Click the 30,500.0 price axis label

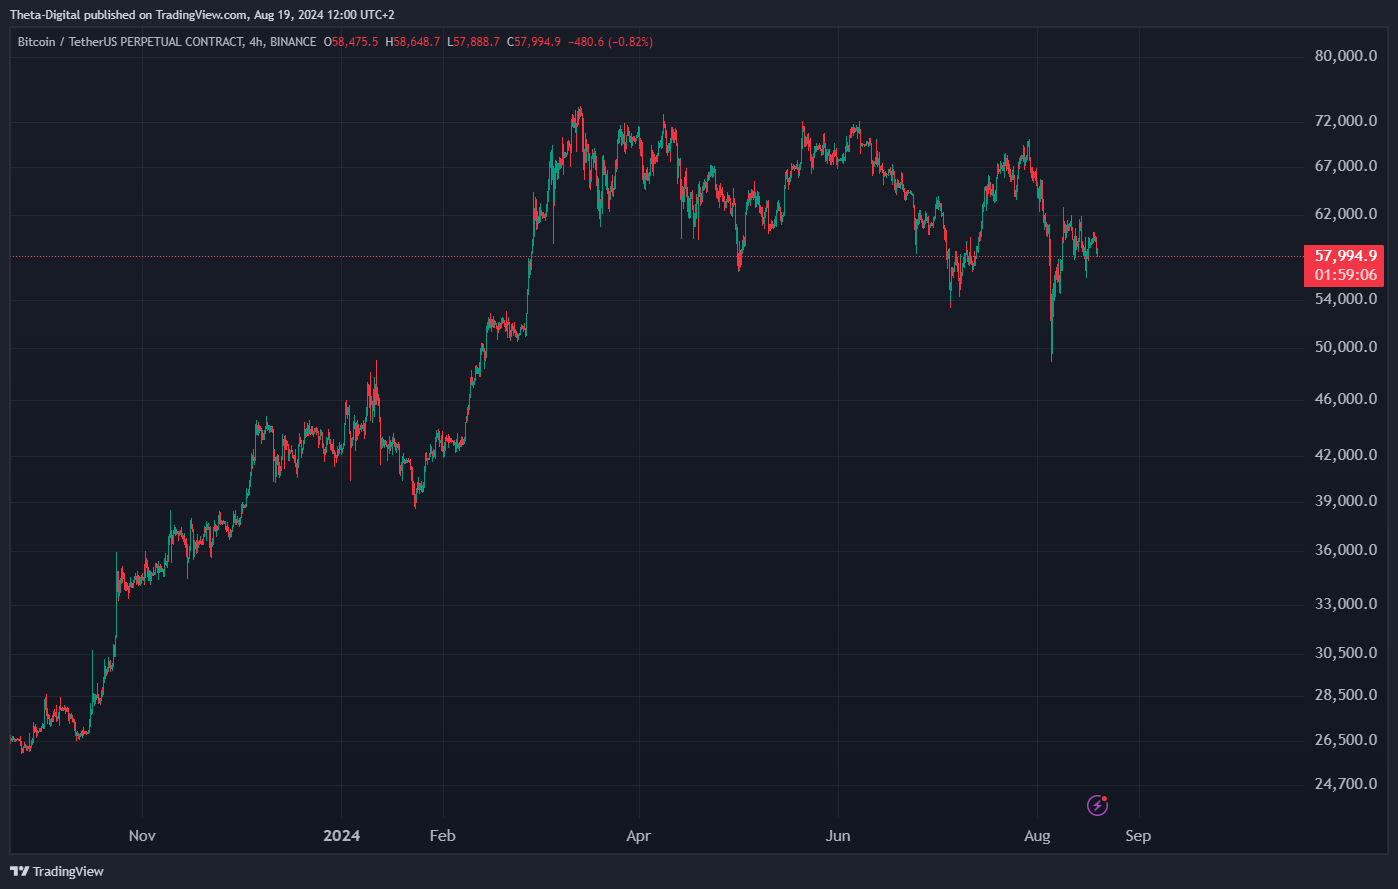coord(1347,653)
